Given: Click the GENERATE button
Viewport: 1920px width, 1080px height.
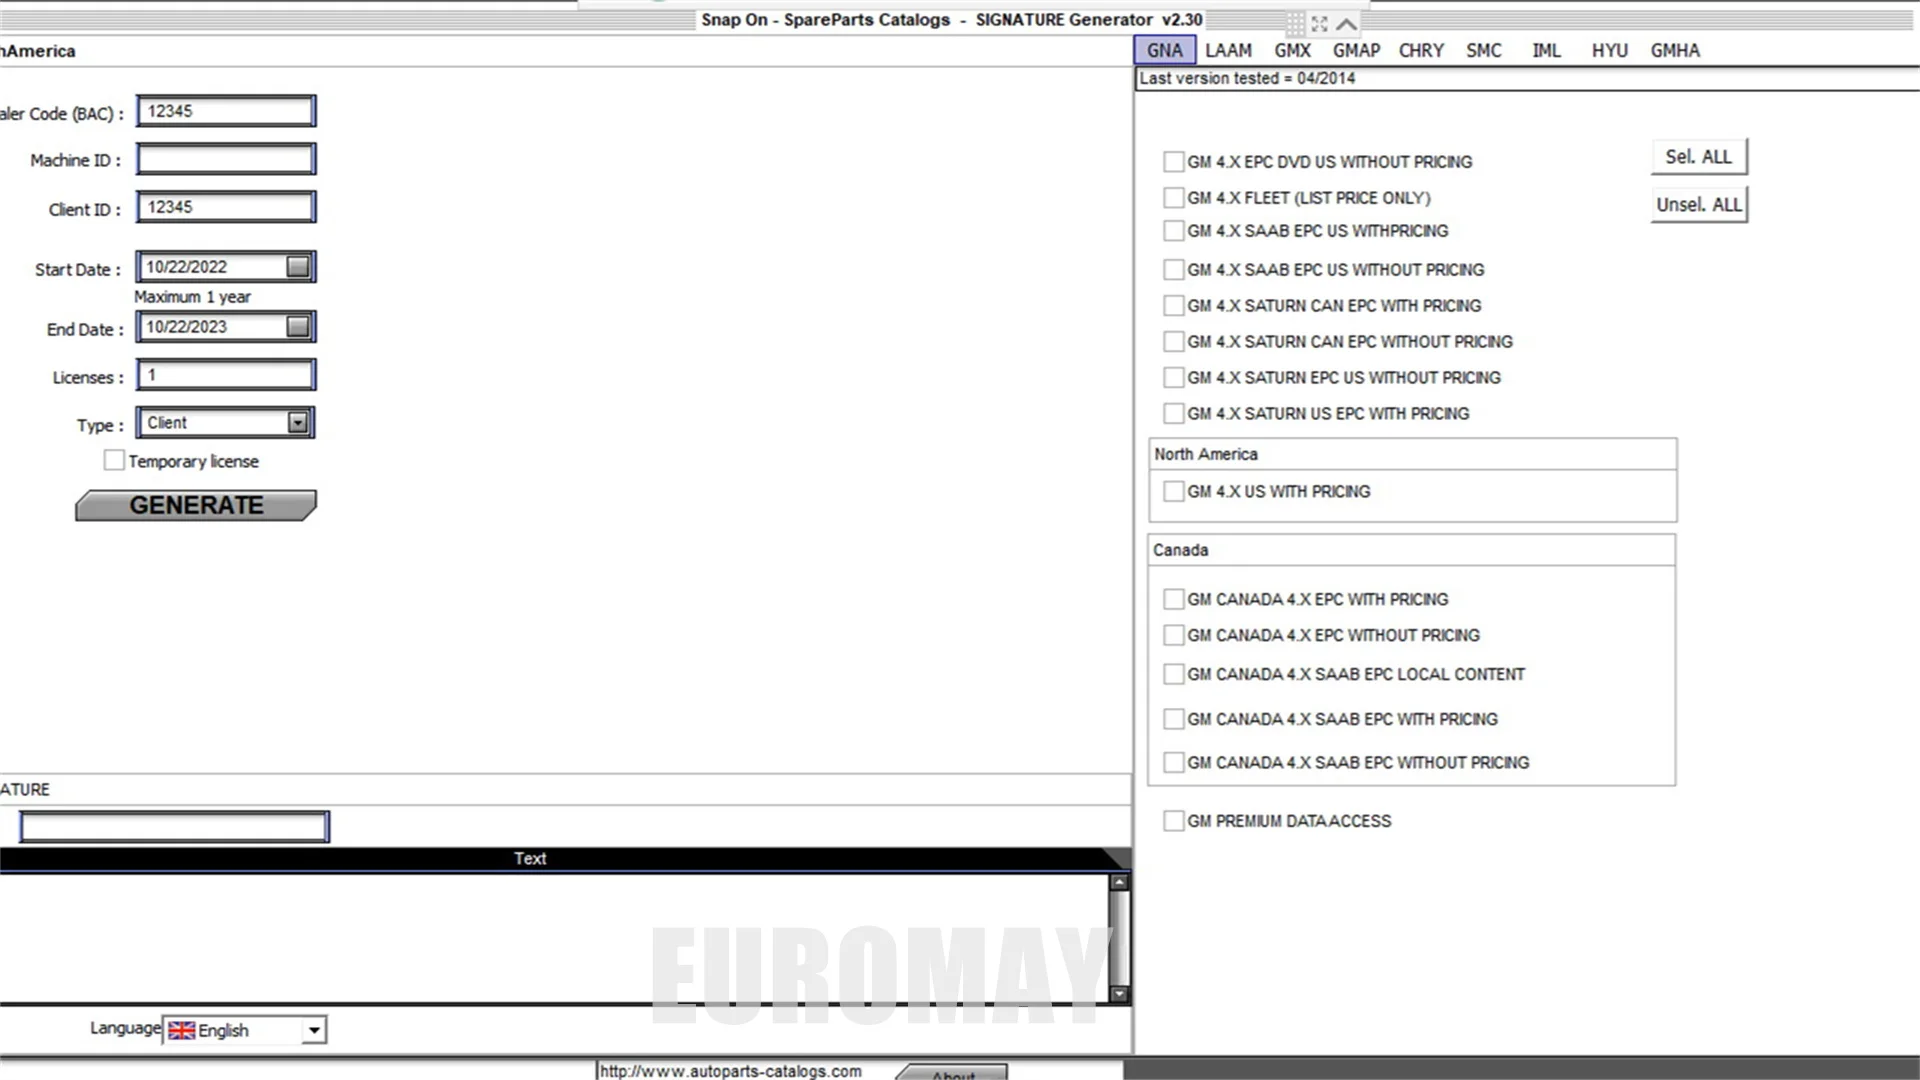Looking at the screenshot, I should (x=196, y=505).
